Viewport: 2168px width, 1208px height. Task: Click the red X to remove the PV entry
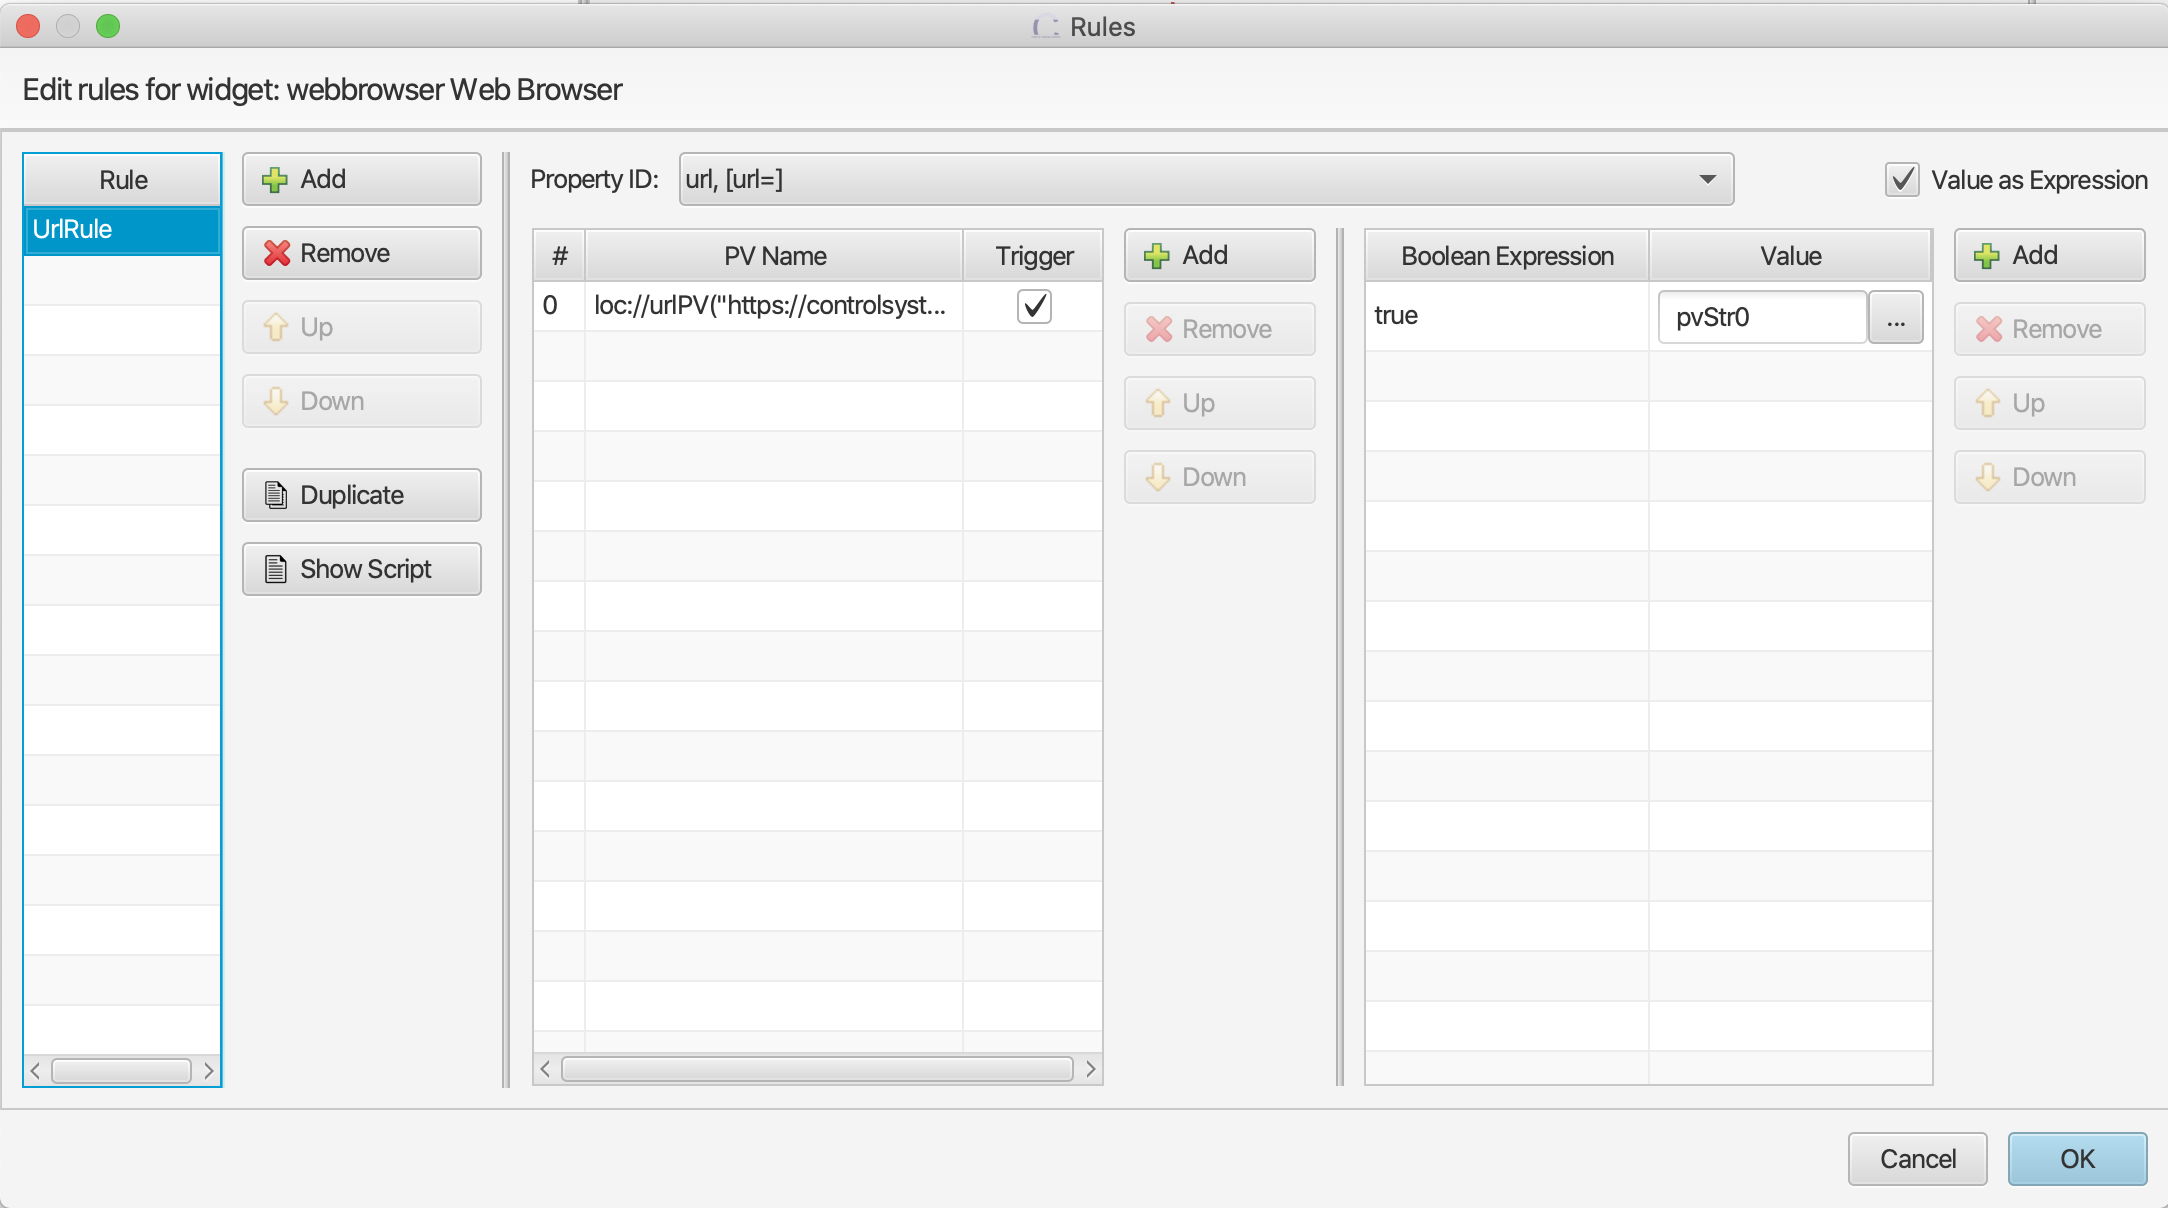coord(1159,330)
